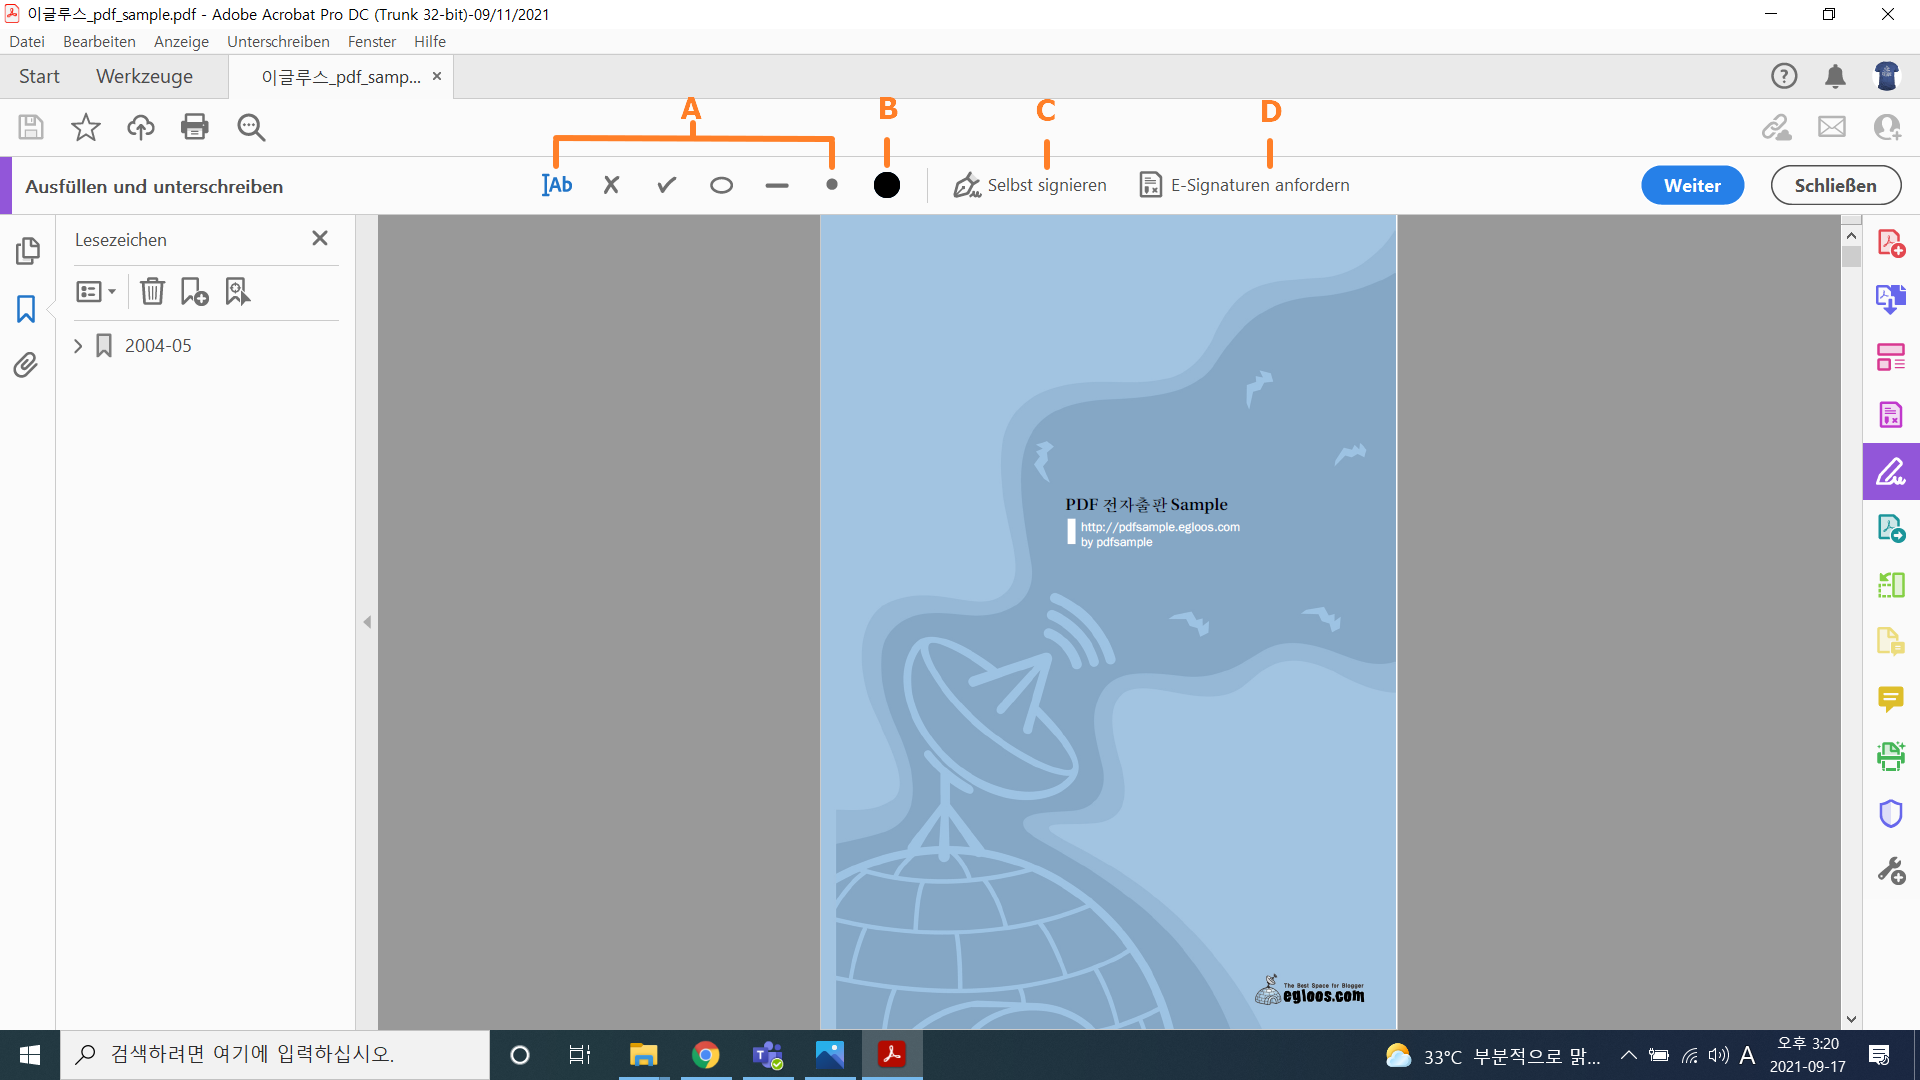Image resolution: width=1920 pixels, height=1080 pixels.
Task: Toggle the page thumbnails panel
Action: click(x=27, y=250)
